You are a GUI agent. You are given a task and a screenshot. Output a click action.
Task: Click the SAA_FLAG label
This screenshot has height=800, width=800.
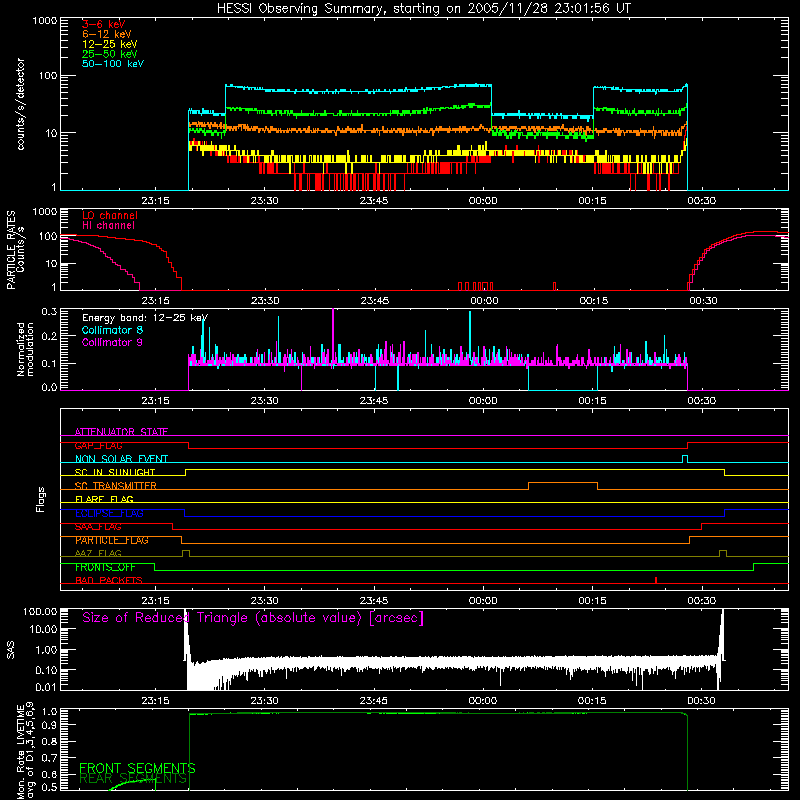tap(98, 527)
